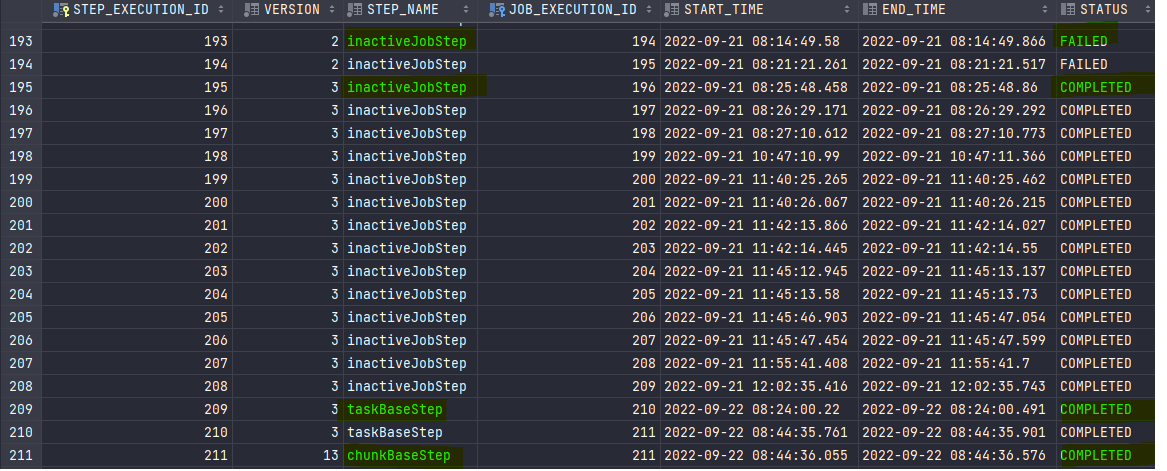Click the STEP_NAME column table icon

(x=355, y=10)
